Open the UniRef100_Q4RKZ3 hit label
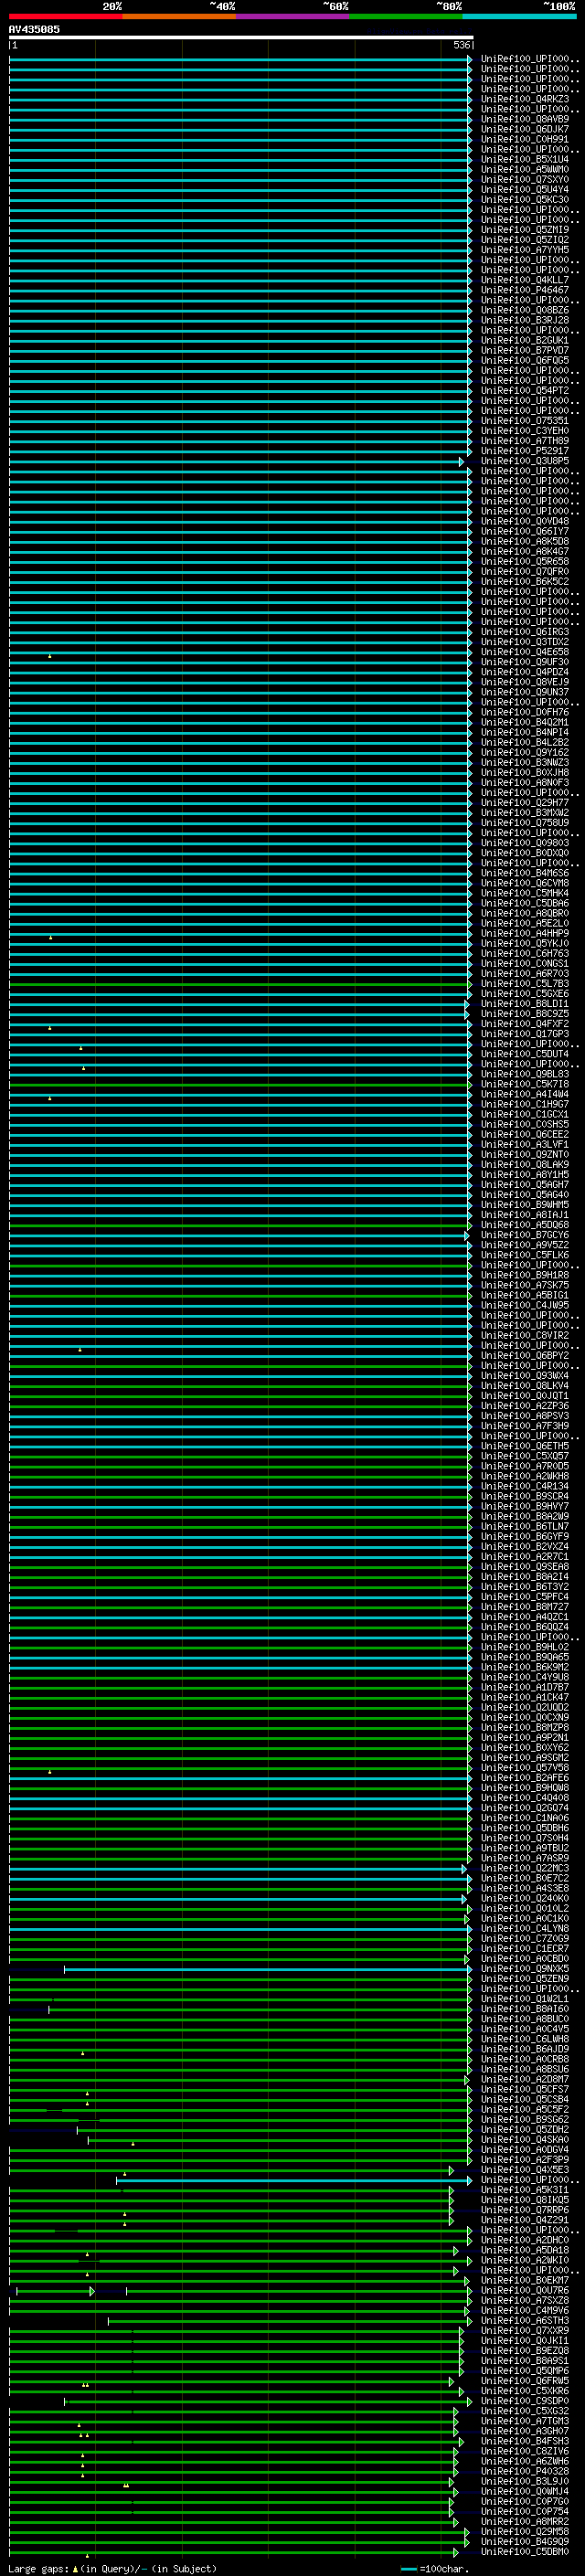The height and width of the screenshot is (2576, 585). [524, 99]
